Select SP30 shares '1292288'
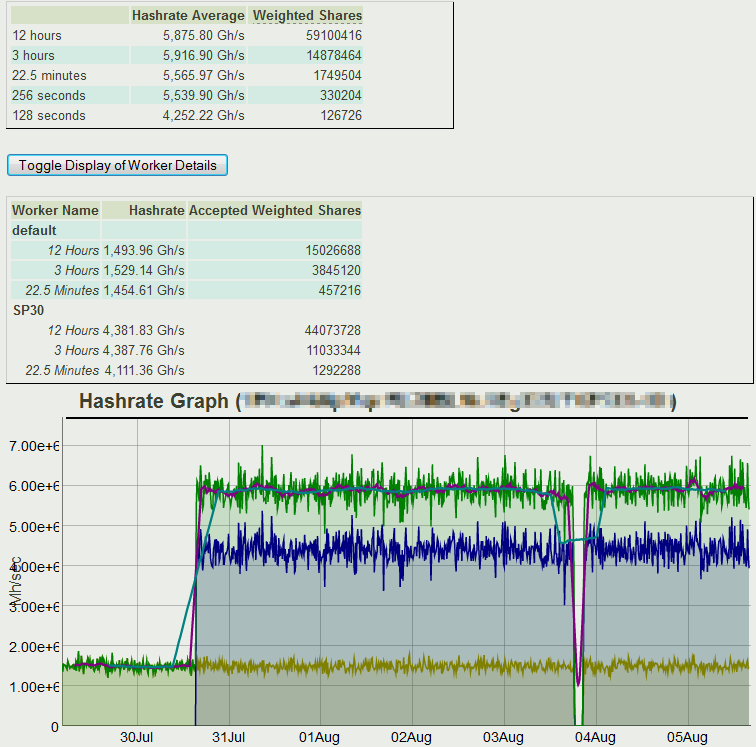Viewport: 756px width, 747px height. pos(337,371)
